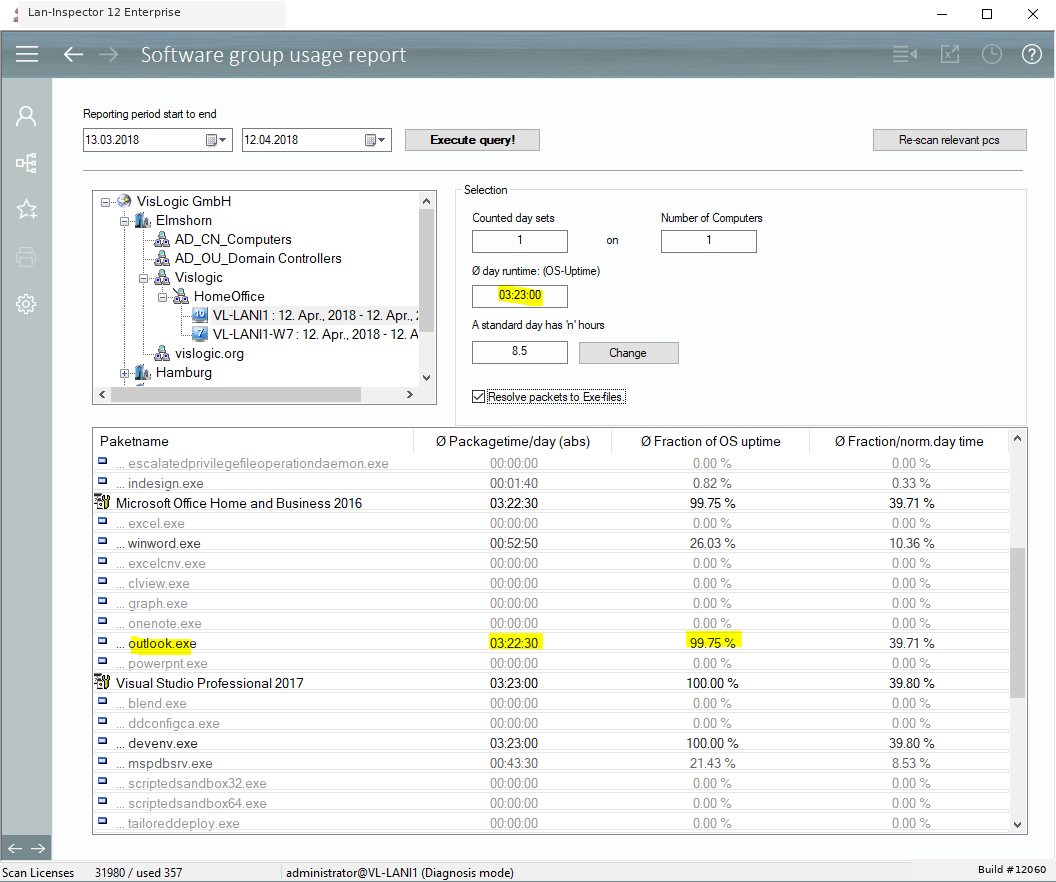Select the powerpnt.exe row
1056x882 pixels.
pos(551,663)
